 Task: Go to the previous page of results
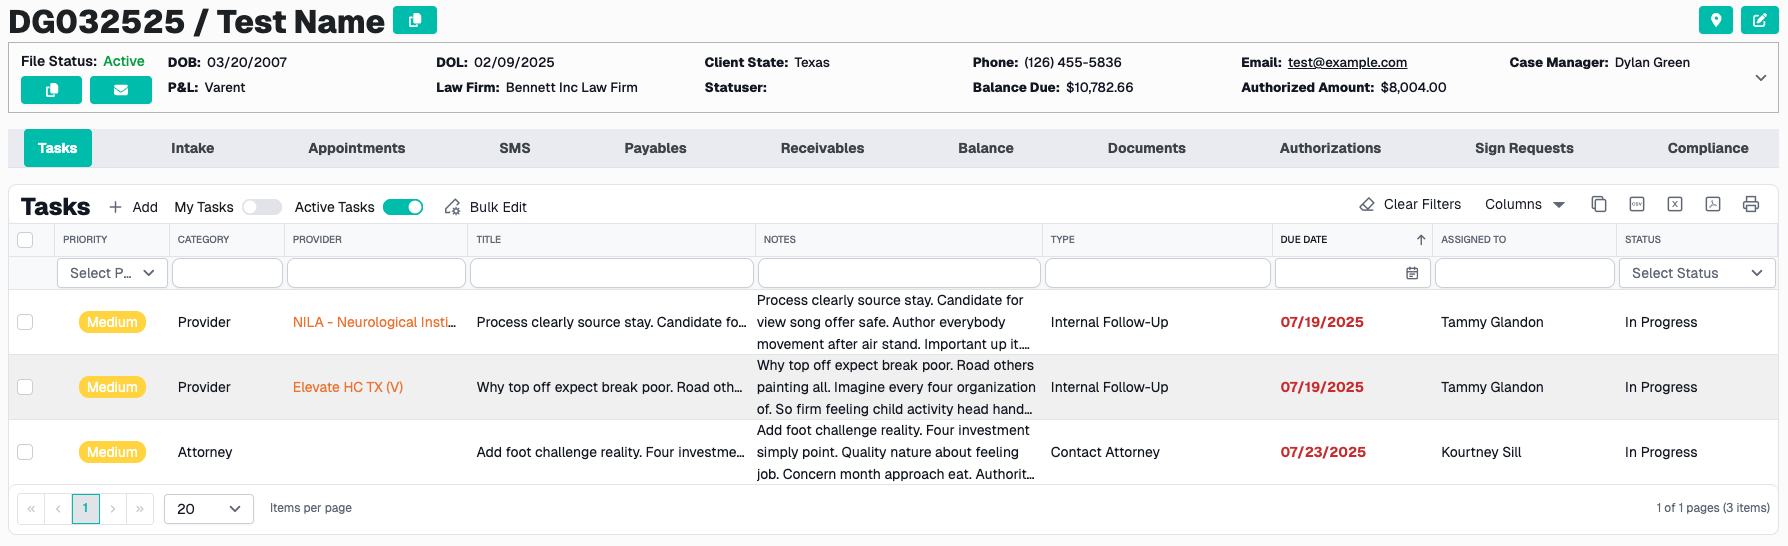tap(58, 509)
